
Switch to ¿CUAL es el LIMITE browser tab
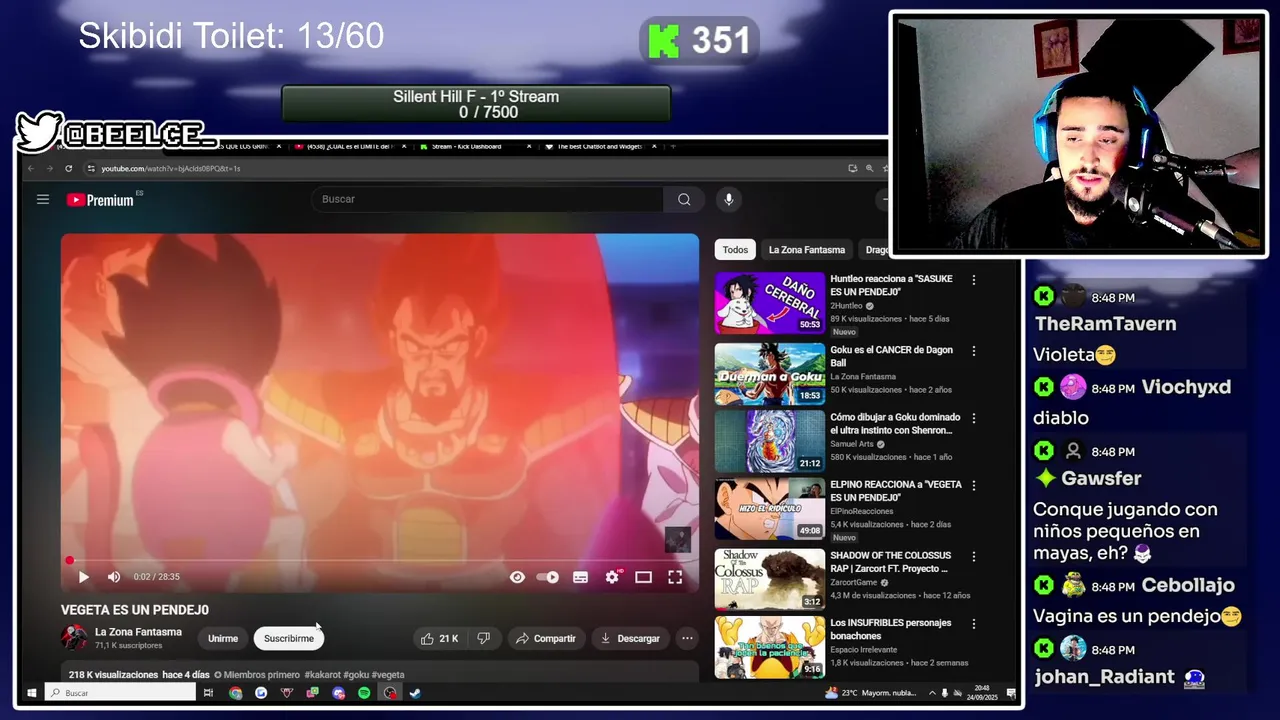pos(350,146)
